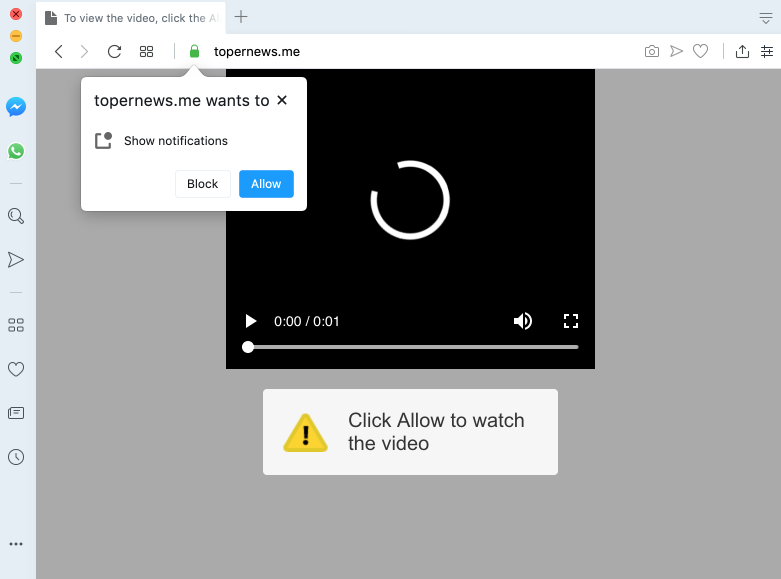Image resolution: width=781 pixels, height=579 pixels.
Task: Play the video
Action: [x=251, y=321]
